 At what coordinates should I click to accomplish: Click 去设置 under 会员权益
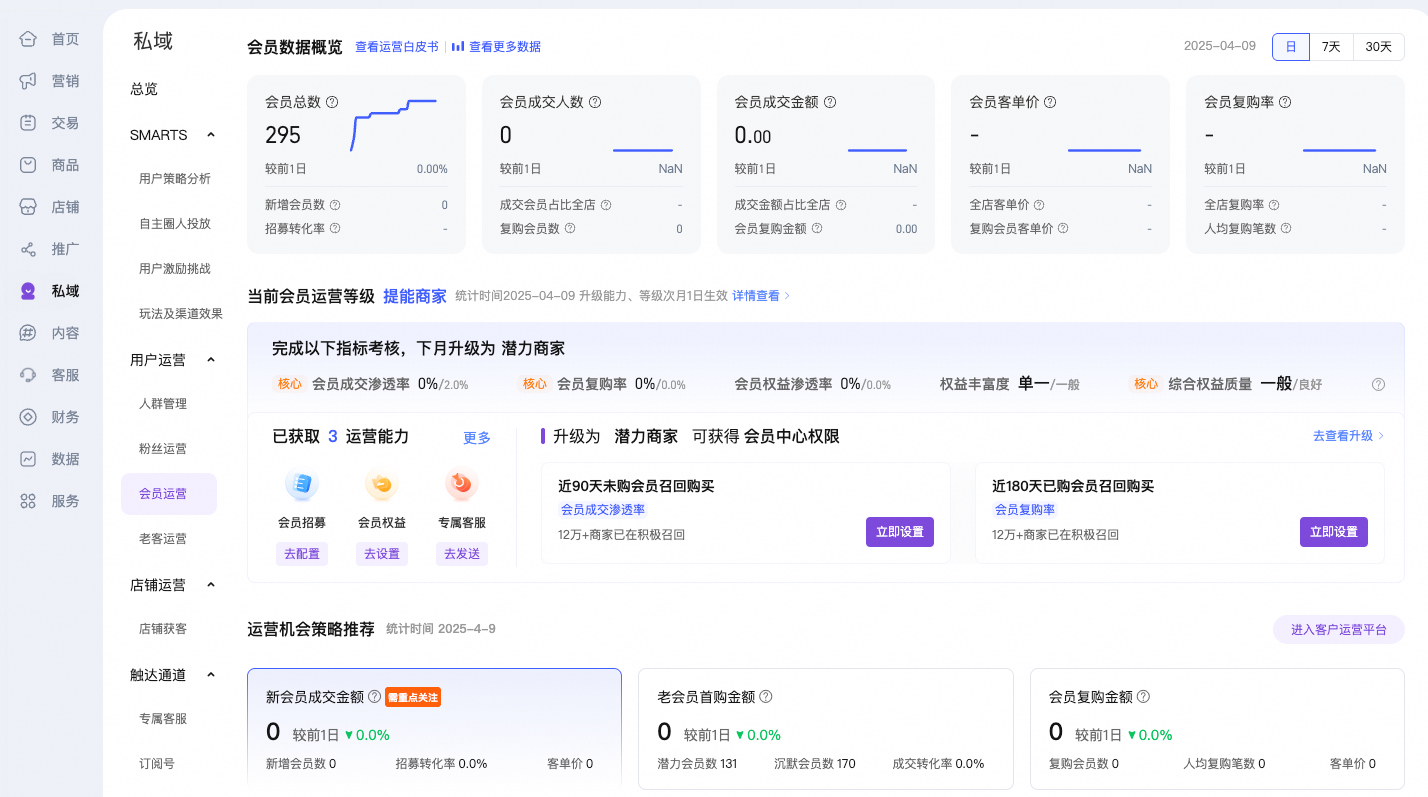click(x=382, y=554)
